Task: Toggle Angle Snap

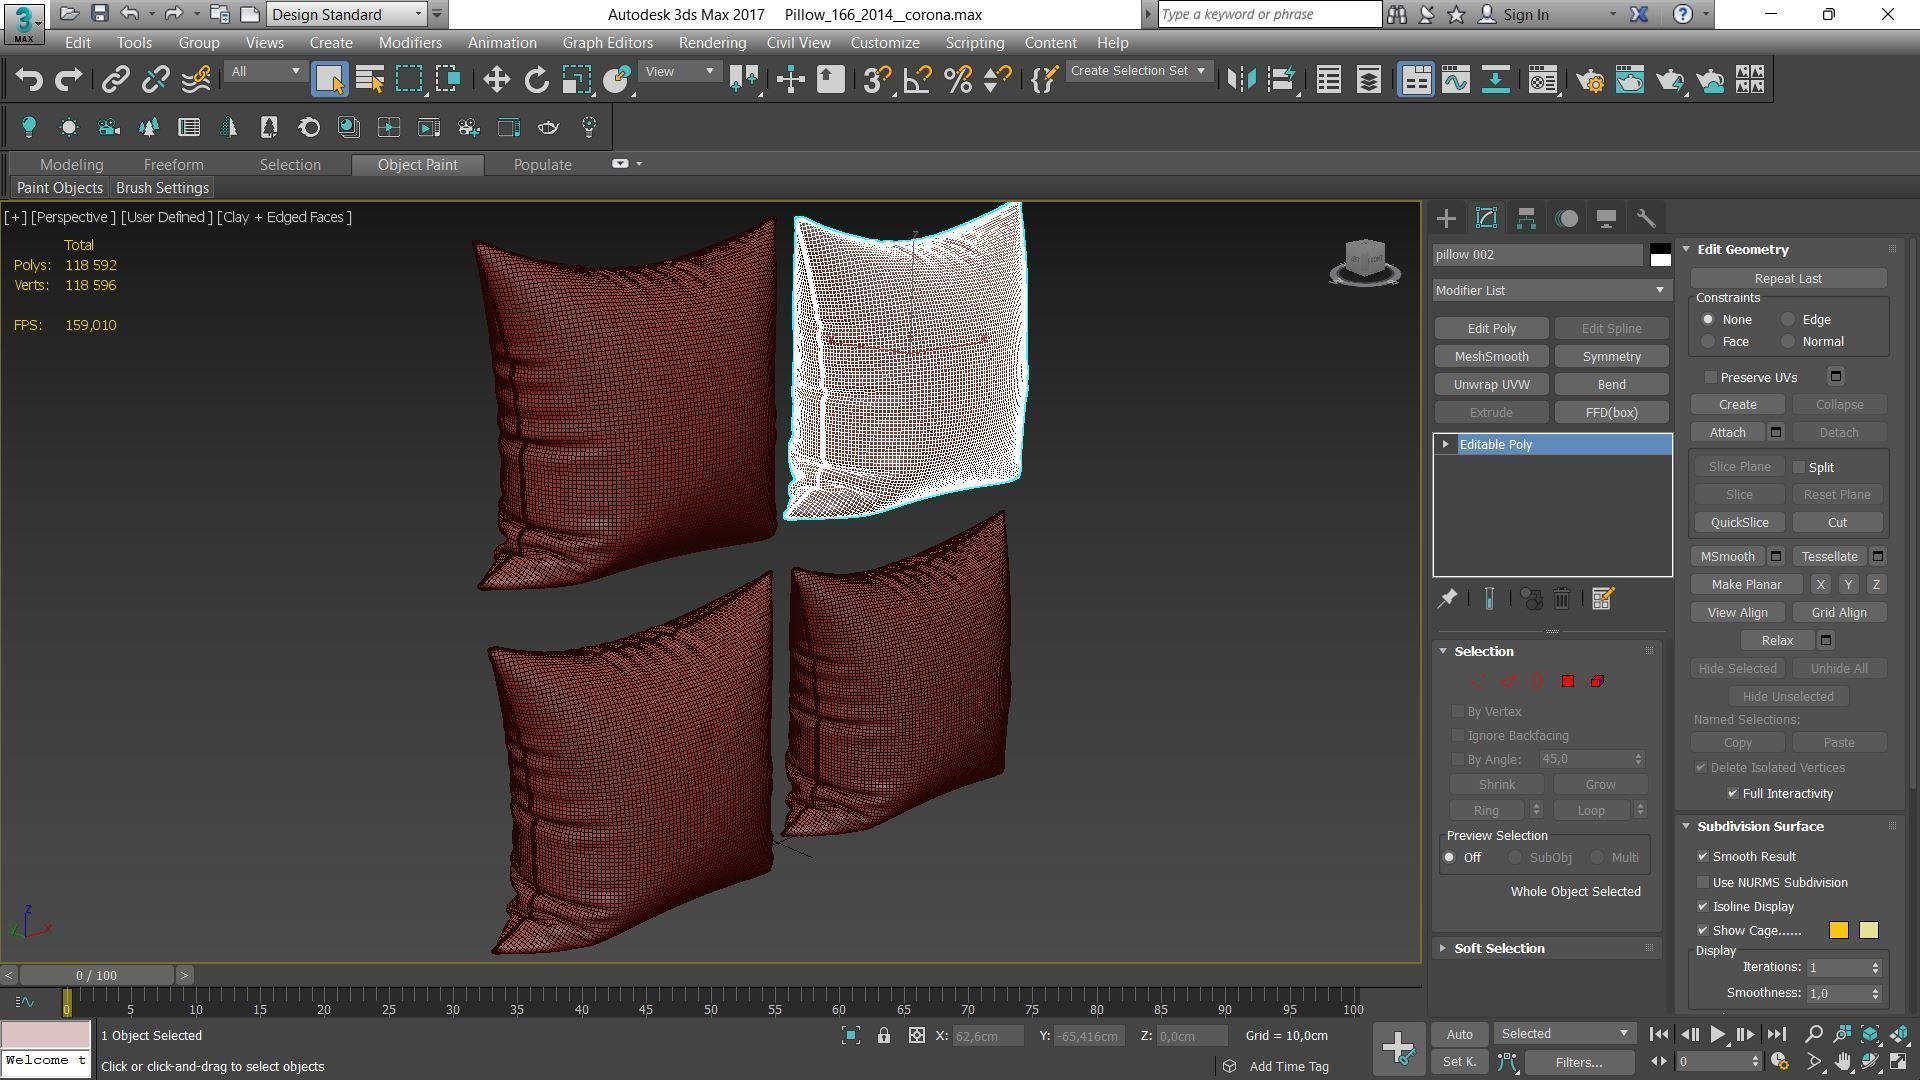Action: coord(917,80)
